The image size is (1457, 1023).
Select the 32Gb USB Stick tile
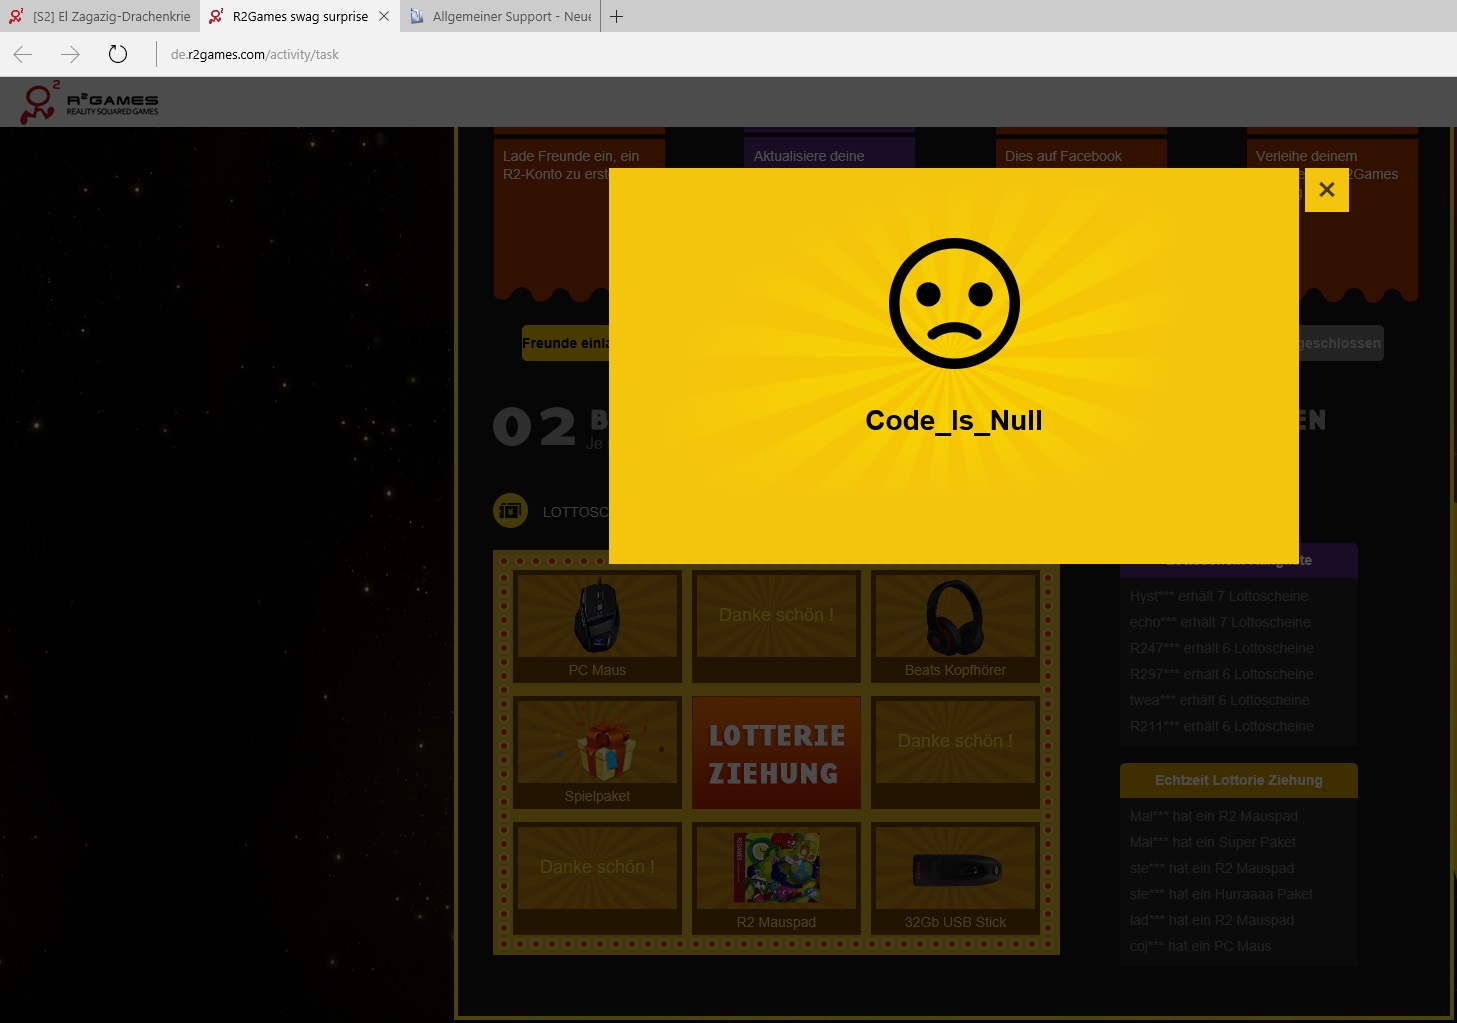(x=955, y=879)
